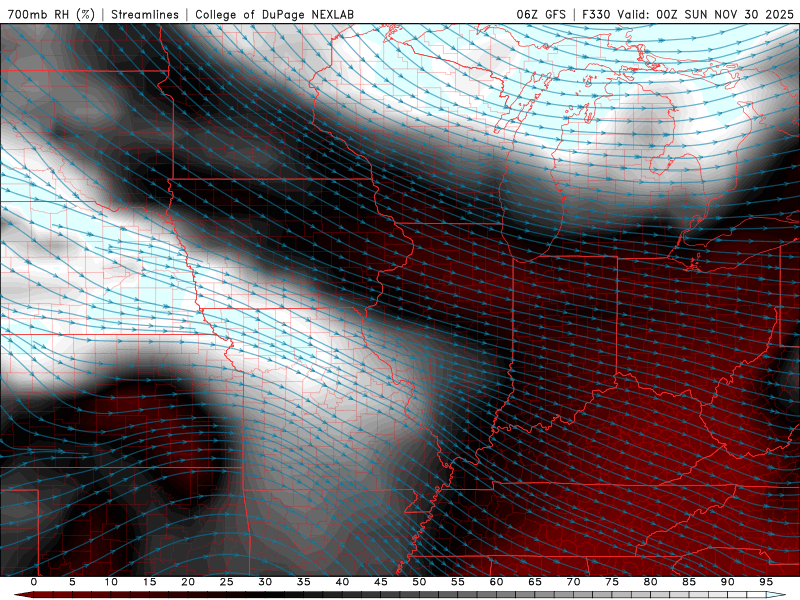The image size is (800, 600).
Task: Click the colorbar tick label "50"
Action: (x=419, y=582)
